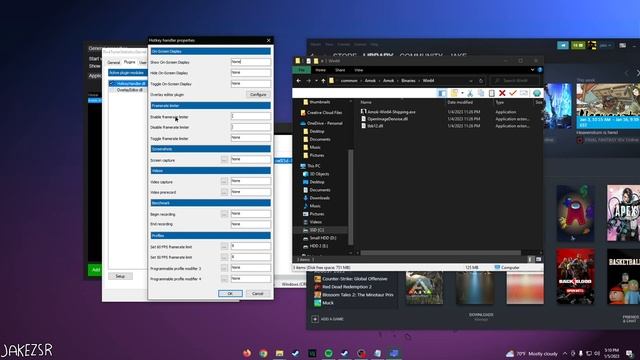The height and width of the screenshot is (360, 640).
Task: Open Chrome from the taskbar
Action: pyautogui.click(x=263, y=353)
